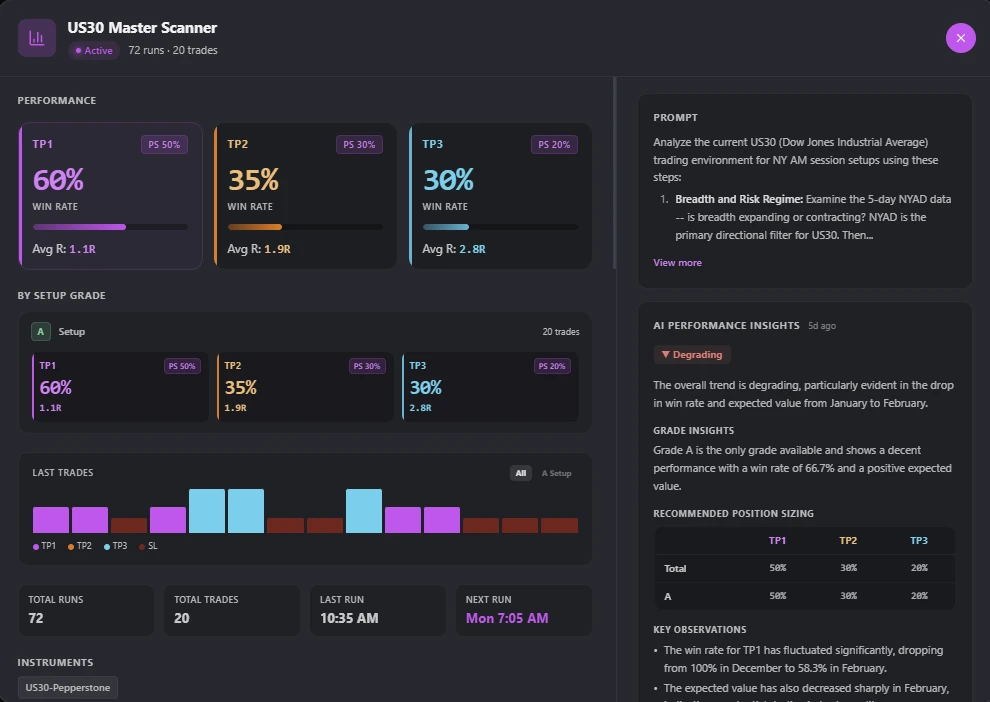Toggle the "Active" status indicator

[x=93, y=49]
